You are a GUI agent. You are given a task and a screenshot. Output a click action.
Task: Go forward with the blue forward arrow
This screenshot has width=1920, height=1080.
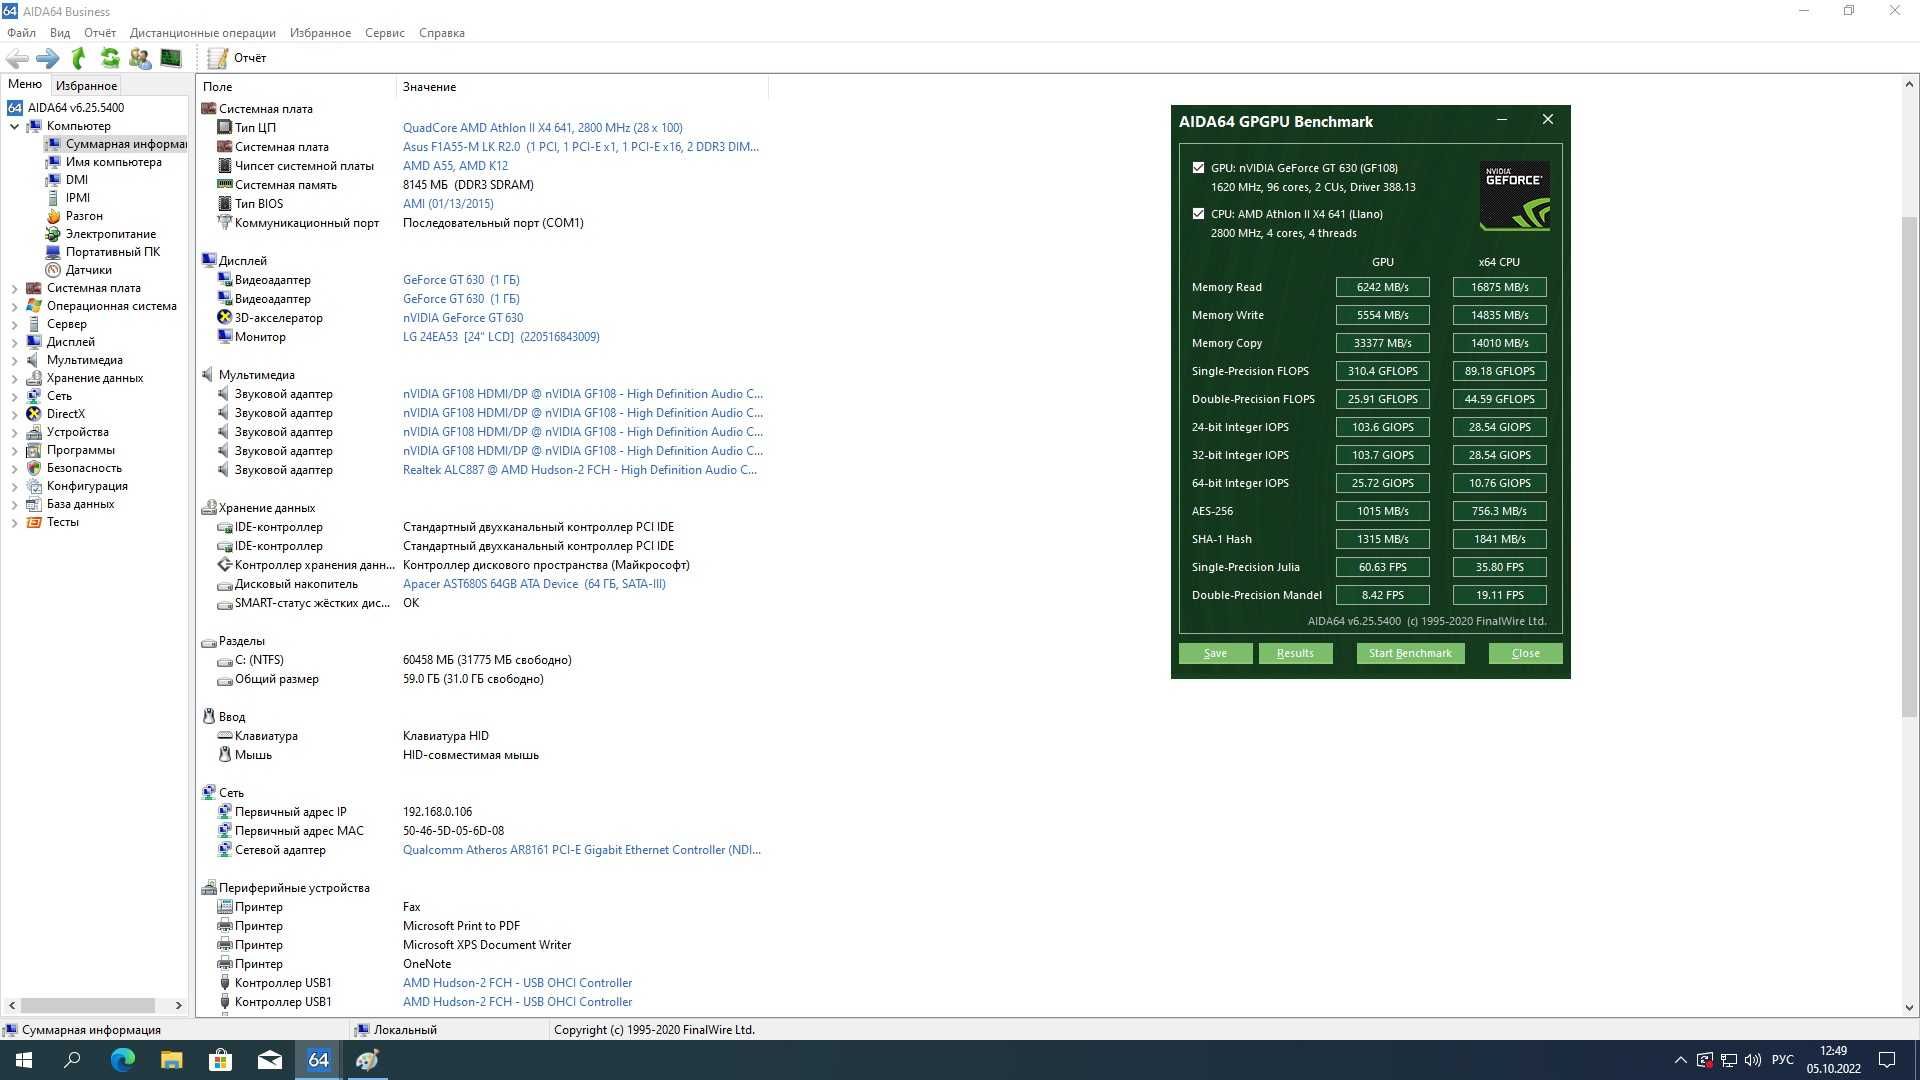(x=47, y=58)
